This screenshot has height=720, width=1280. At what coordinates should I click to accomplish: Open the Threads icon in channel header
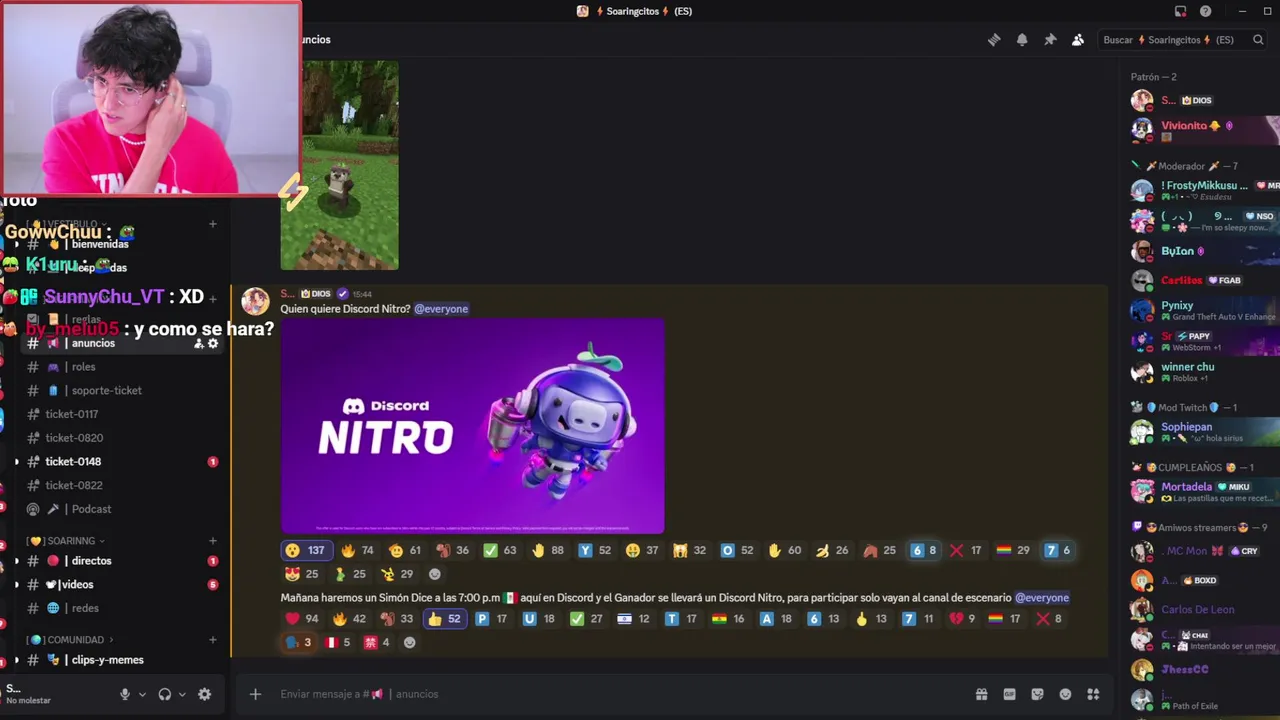pyautogui.click(x=994, y=40)
